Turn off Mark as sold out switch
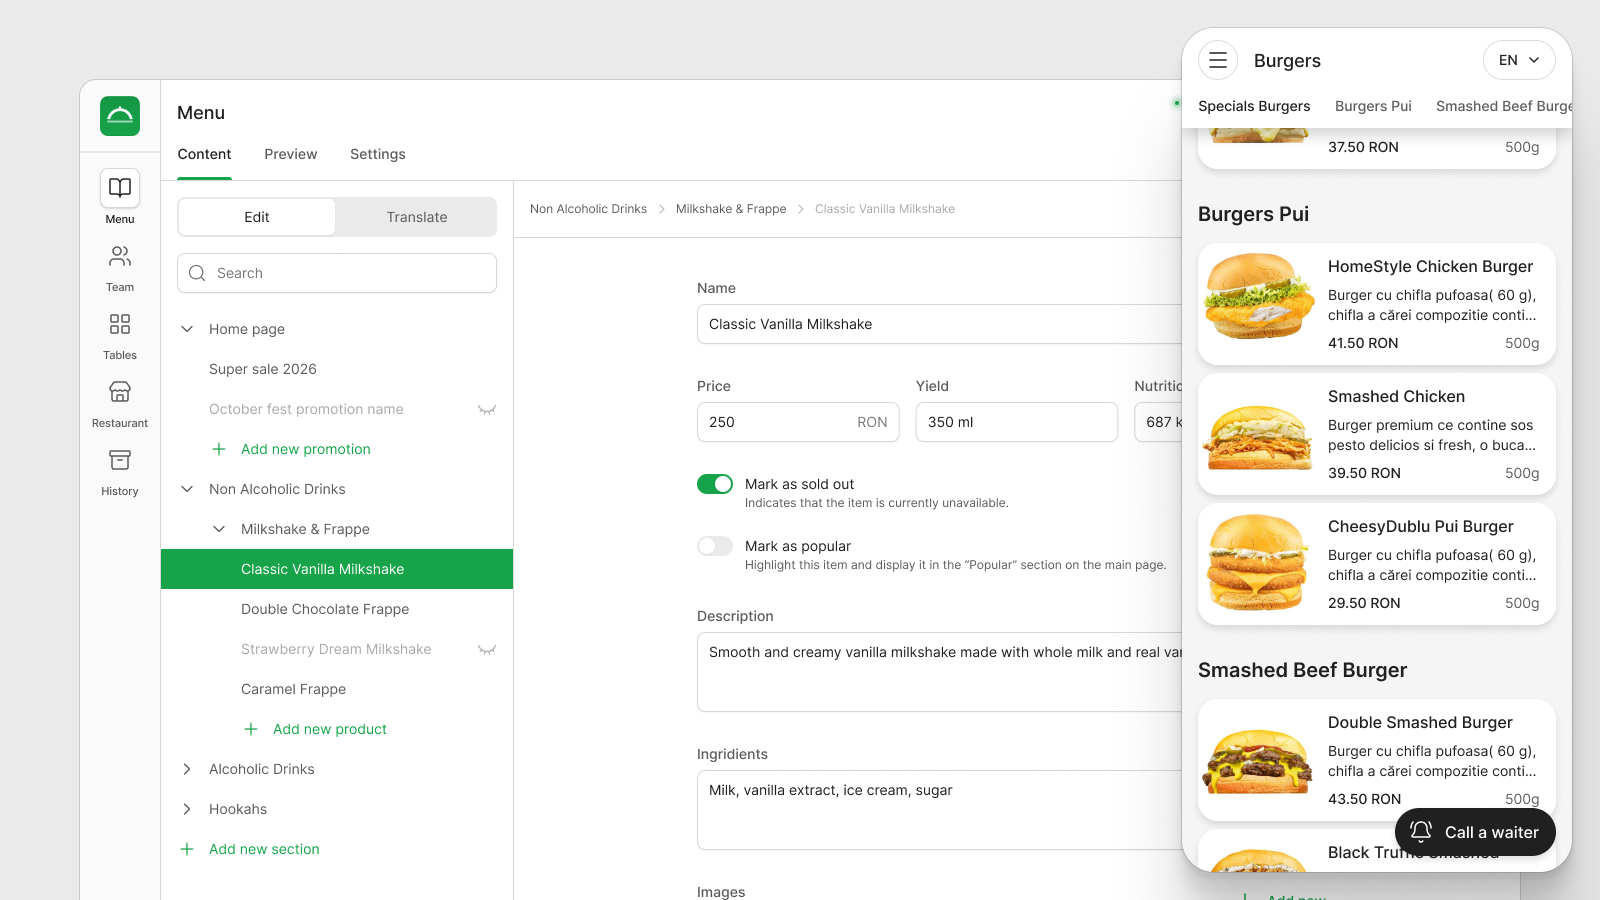 click(x=715, y=484)
